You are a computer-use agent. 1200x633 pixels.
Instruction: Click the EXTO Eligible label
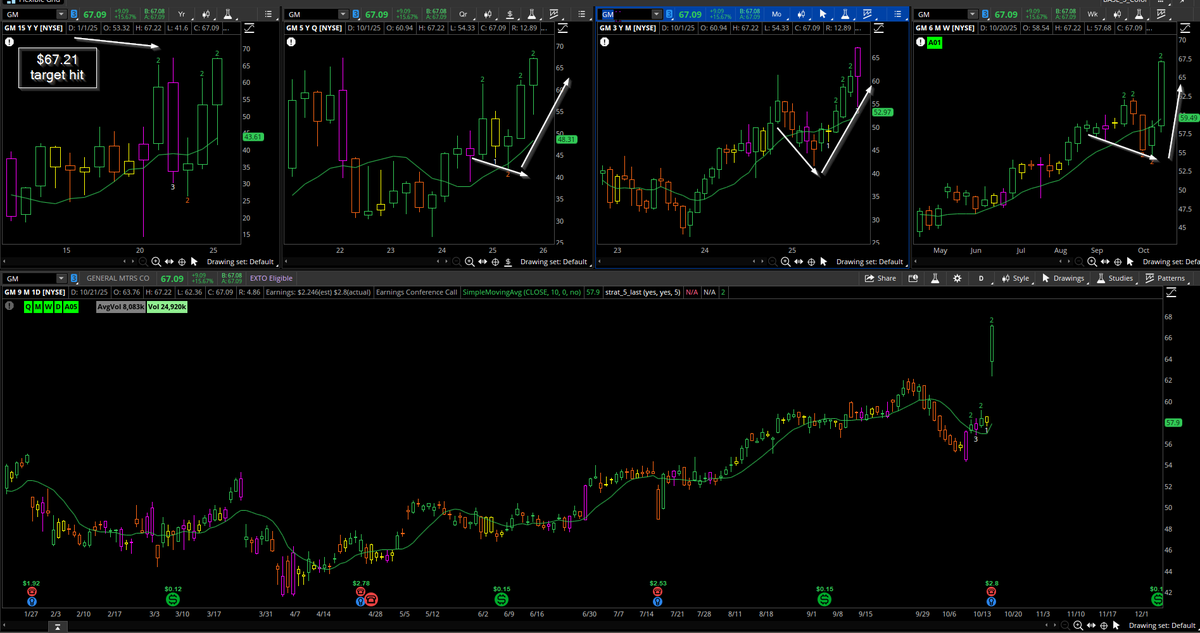271,278
